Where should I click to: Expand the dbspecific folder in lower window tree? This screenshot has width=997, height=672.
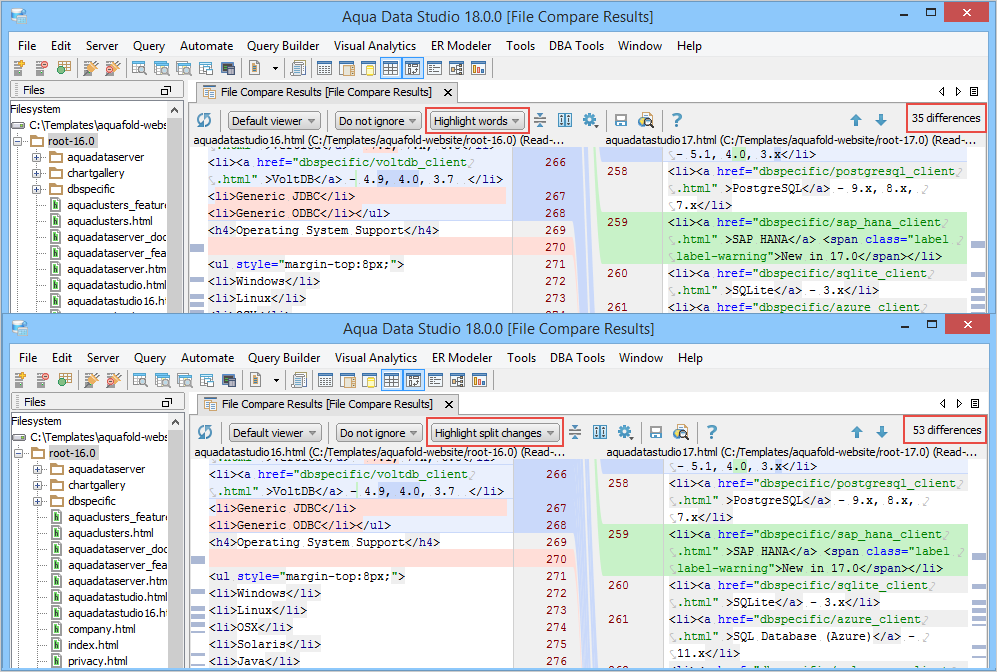tap(37, 501)
